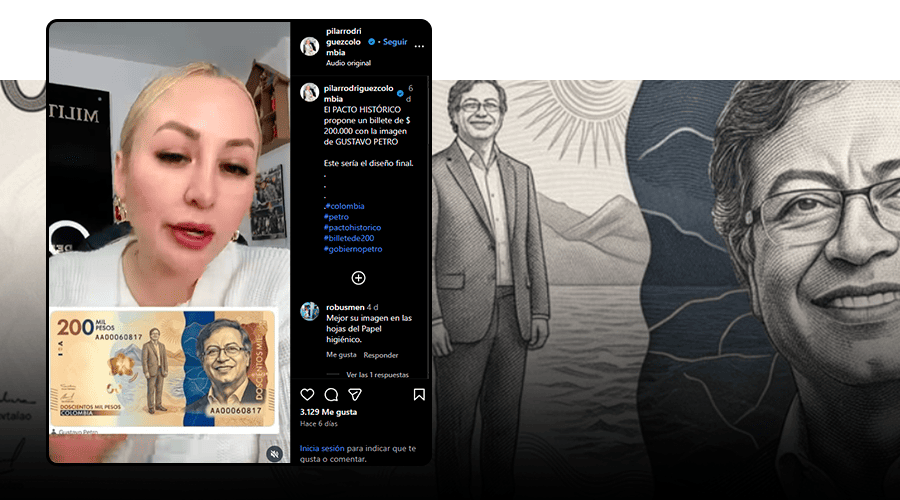Unmute the video with the speaker icon
The image size is (900, 500).
pyautogui.click(x=274, y=453)
